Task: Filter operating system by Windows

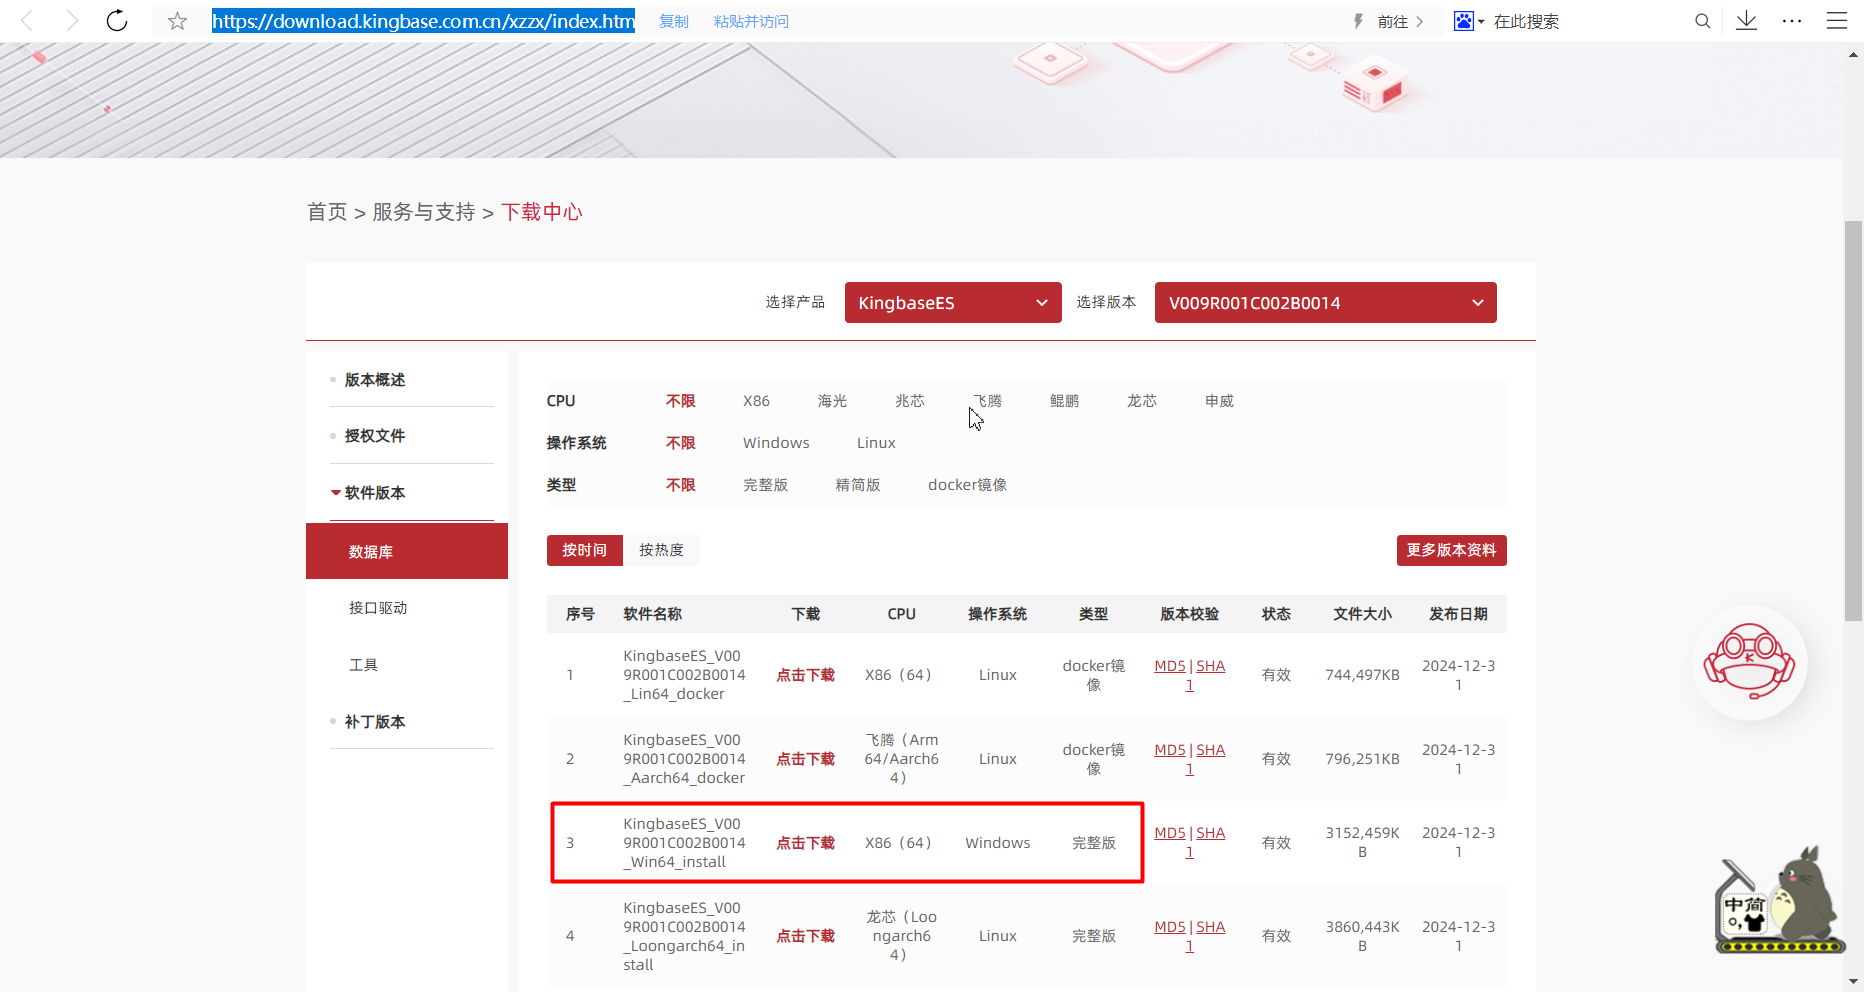Action: pyautogui.click(x=775, y=442)
